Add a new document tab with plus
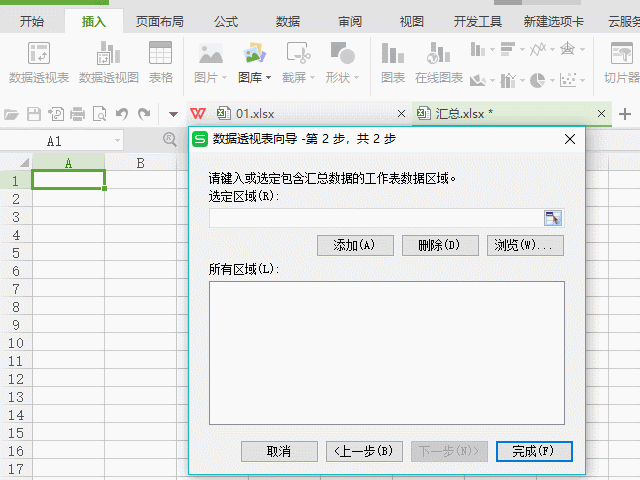Image resolution: width=640 pixels, height=480 pixels. [624, 114]
